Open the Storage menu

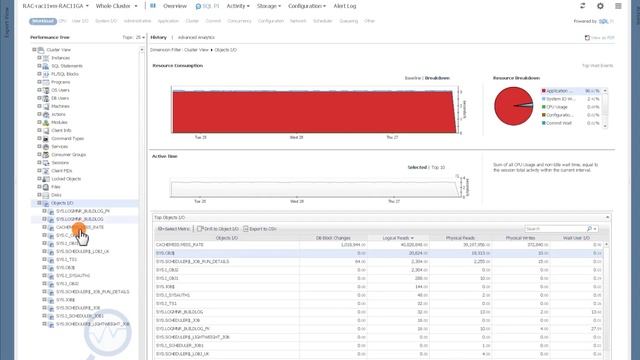(269, 6)
